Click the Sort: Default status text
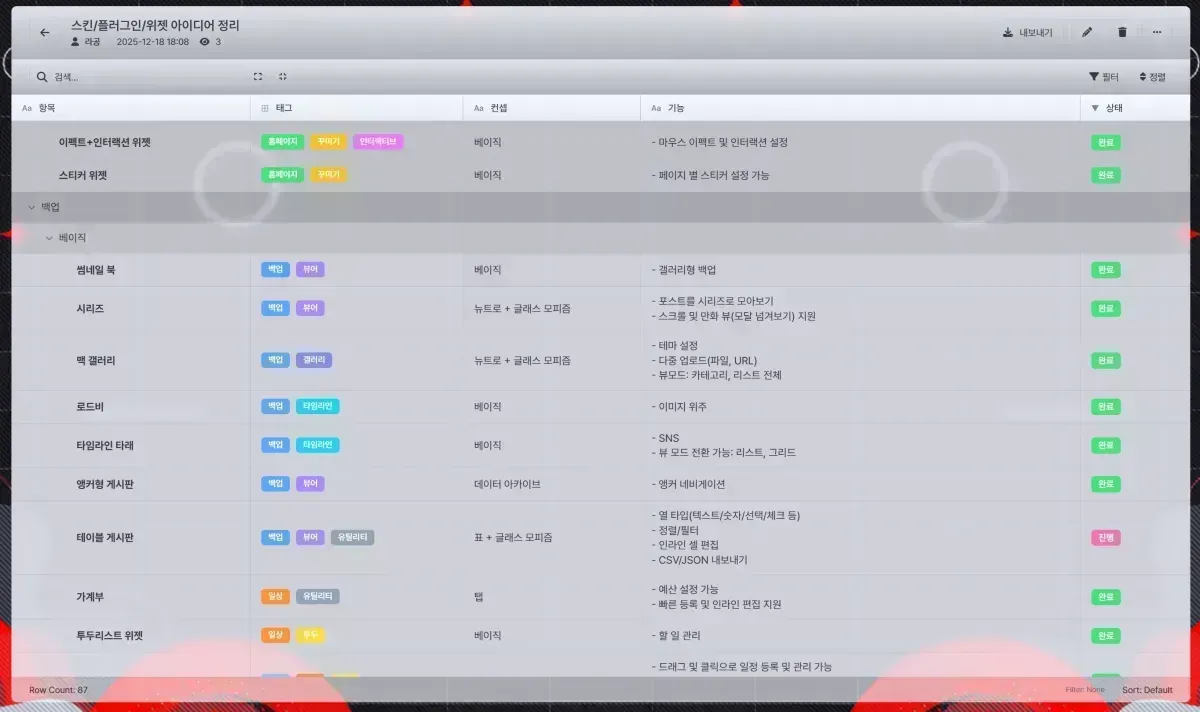 point(1147,690)
